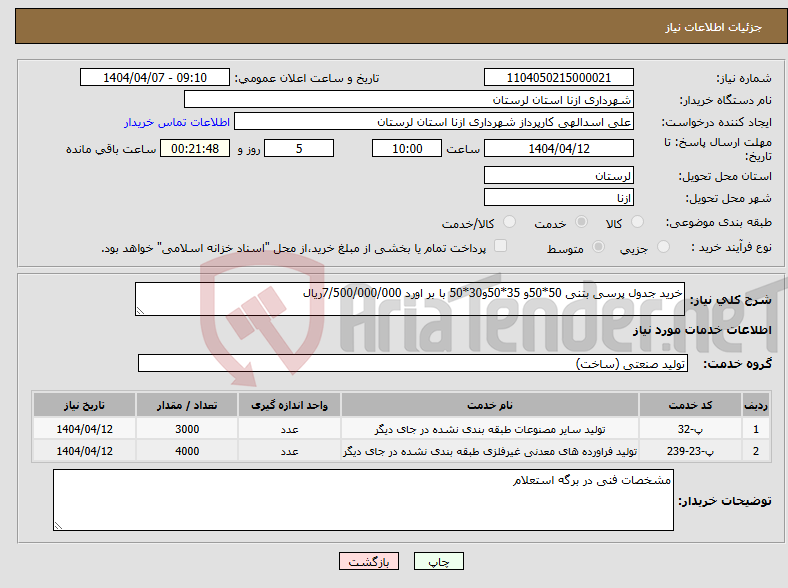This screenshot has height=588, width=788.
Task: Click the response deadline date 1404/04/12 field
Action: tap(558, 148)
